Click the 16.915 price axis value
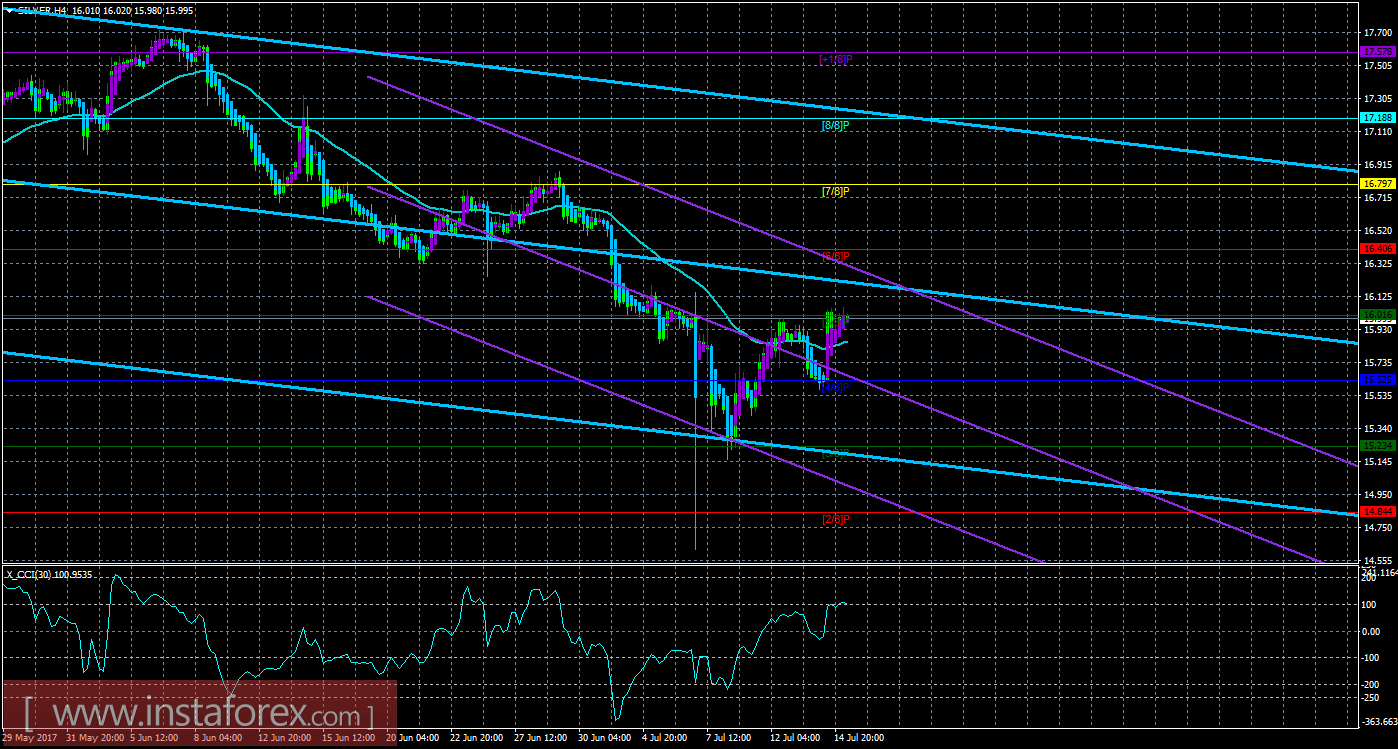This screenshot has width=1398, height=749. point(1378,165)
